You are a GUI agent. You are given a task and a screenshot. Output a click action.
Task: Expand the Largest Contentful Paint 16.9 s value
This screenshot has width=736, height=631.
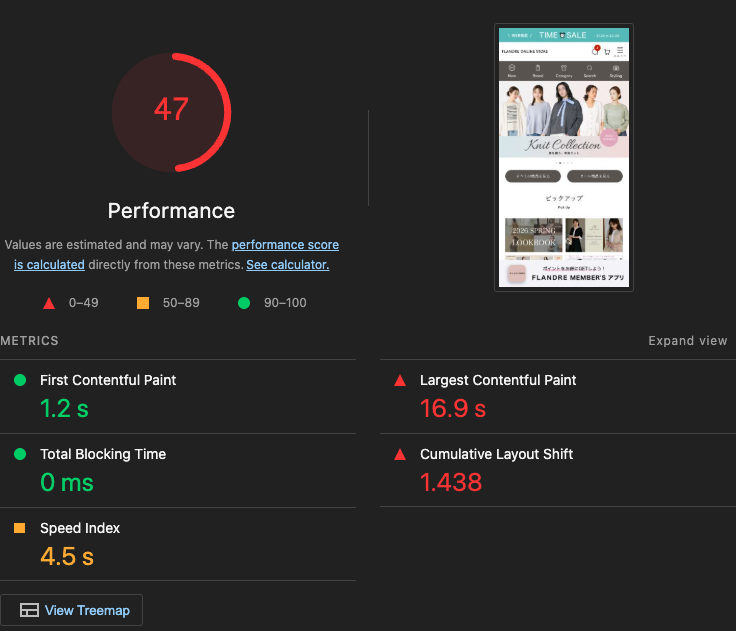[x=453, y=408]
